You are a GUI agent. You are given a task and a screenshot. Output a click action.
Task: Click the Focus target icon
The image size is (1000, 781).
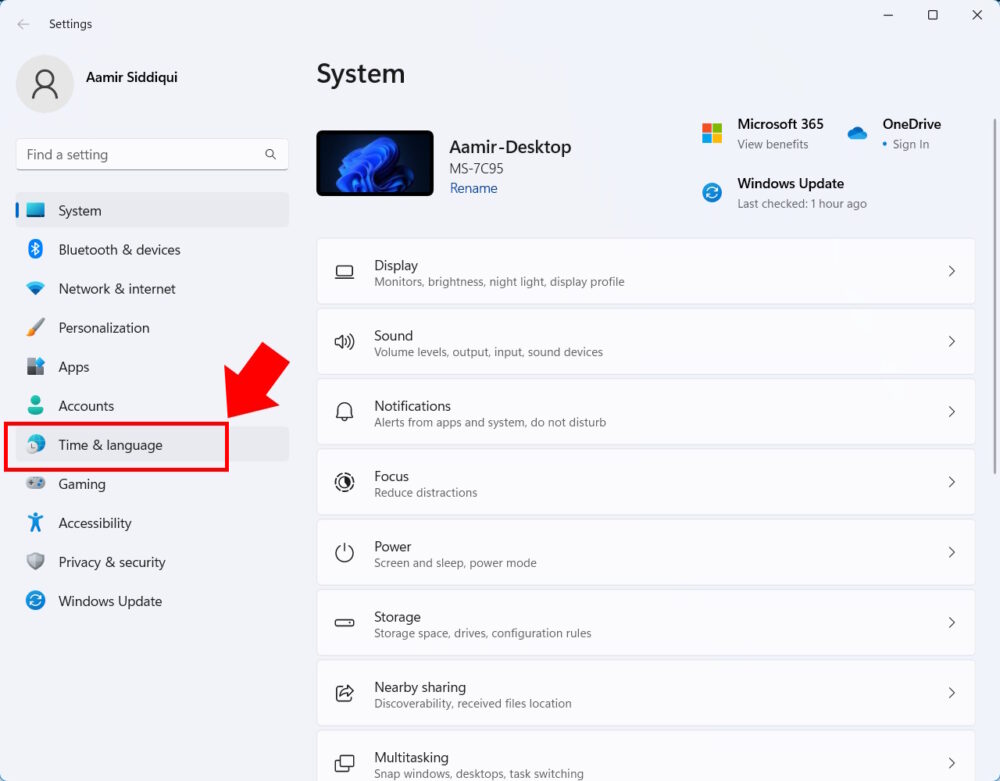click(x=344, y=482)
